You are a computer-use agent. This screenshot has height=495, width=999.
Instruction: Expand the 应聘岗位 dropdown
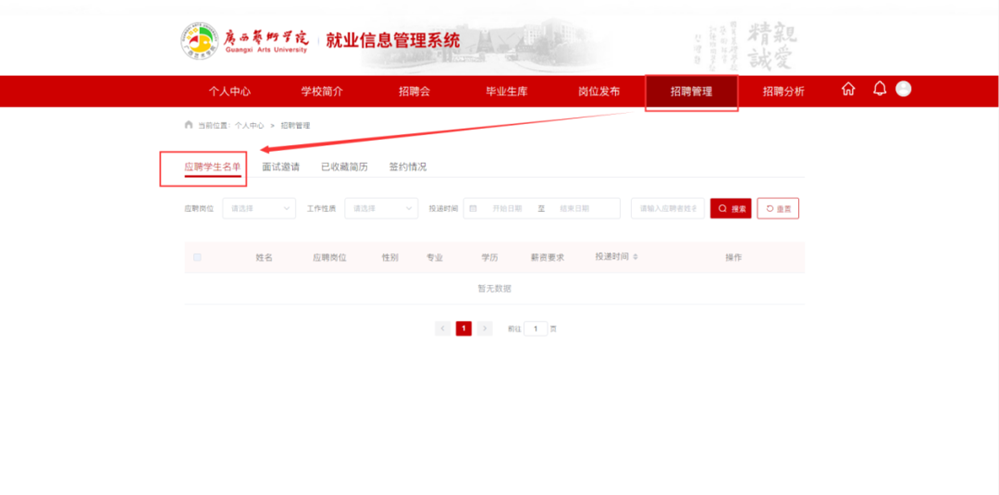point(259,208)
